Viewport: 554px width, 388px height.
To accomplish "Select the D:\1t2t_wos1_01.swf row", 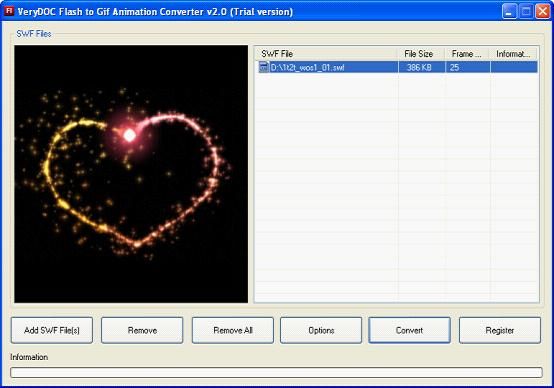I will 397,67.
